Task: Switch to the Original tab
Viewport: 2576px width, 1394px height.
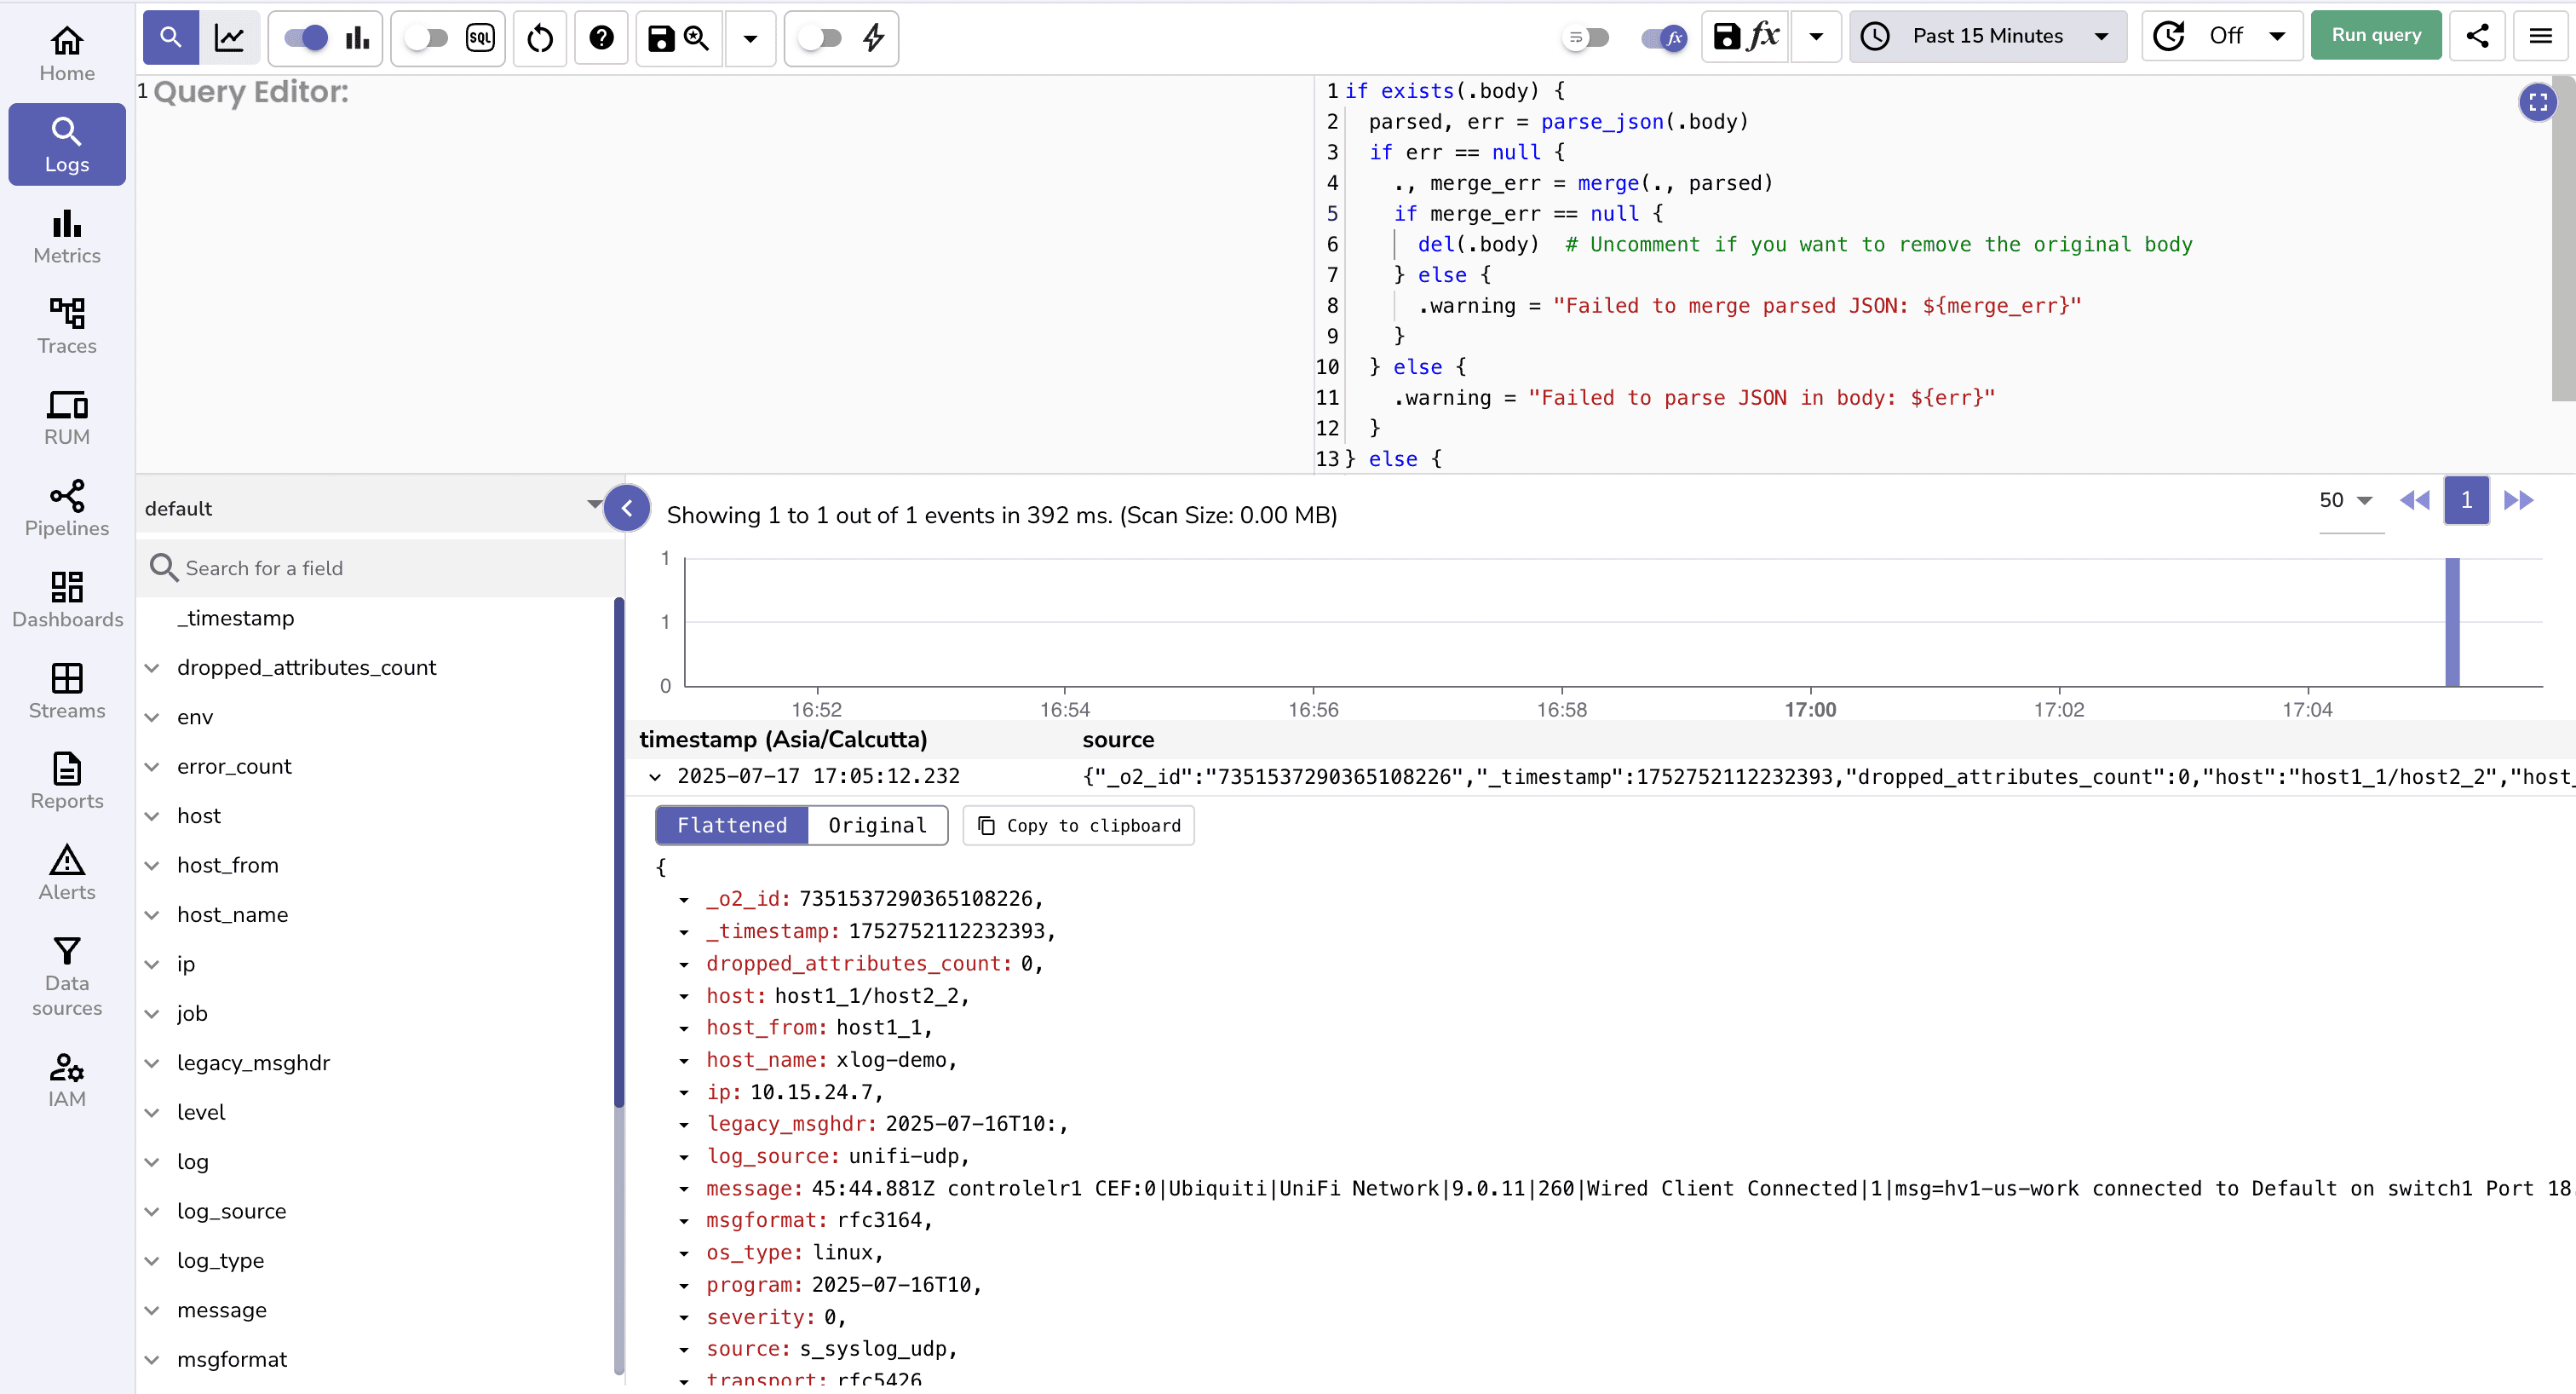Action: tap(877, 825)
